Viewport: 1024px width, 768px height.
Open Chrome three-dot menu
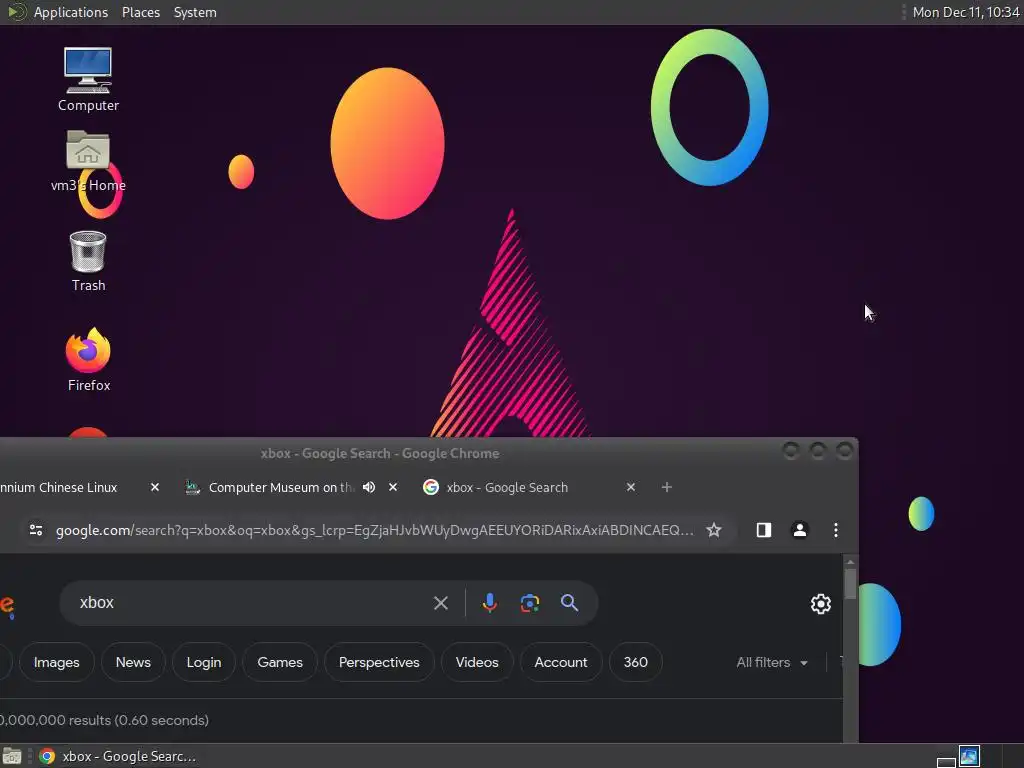(x=836, y=530)
